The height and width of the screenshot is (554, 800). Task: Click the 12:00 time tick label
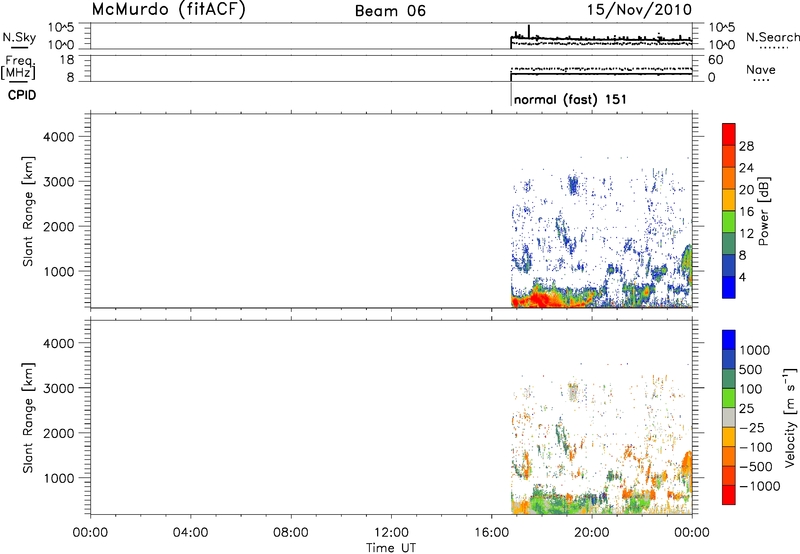point(391,533)
